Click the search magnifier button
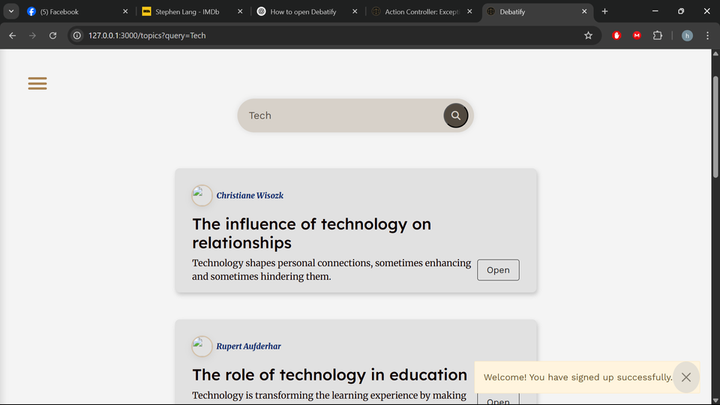 (x=455, y=115)
